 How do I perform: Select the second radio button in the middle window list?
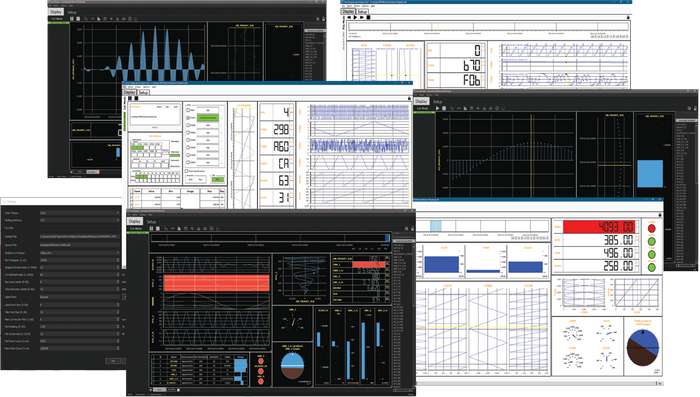pos(188,117)
